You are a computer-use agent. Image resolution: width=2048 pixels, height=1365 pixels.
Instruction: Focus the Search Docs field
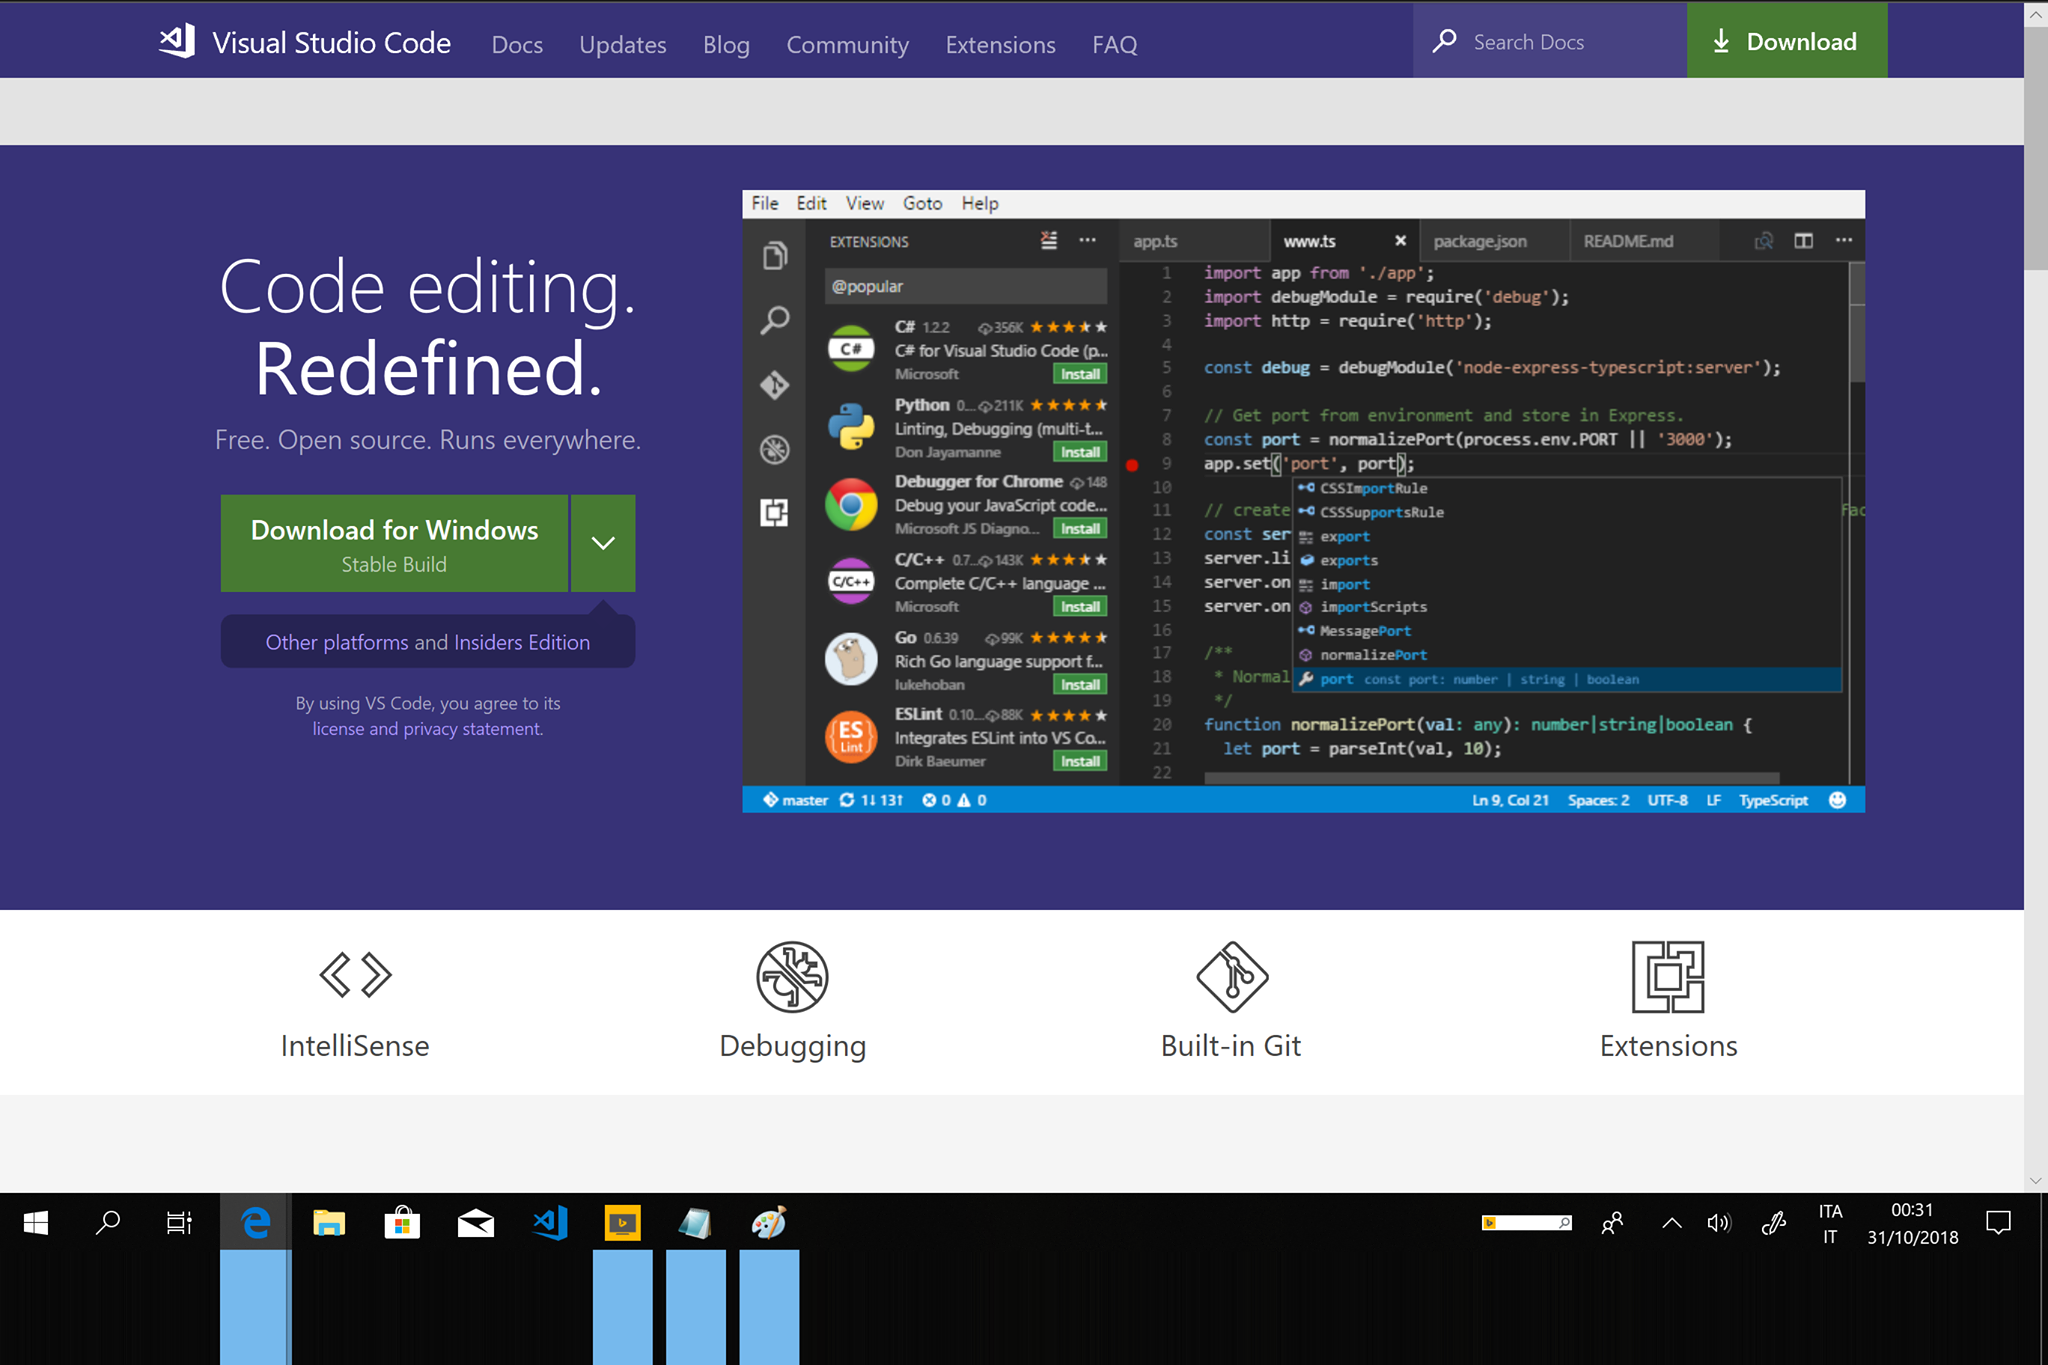(x=1549, y=41)
